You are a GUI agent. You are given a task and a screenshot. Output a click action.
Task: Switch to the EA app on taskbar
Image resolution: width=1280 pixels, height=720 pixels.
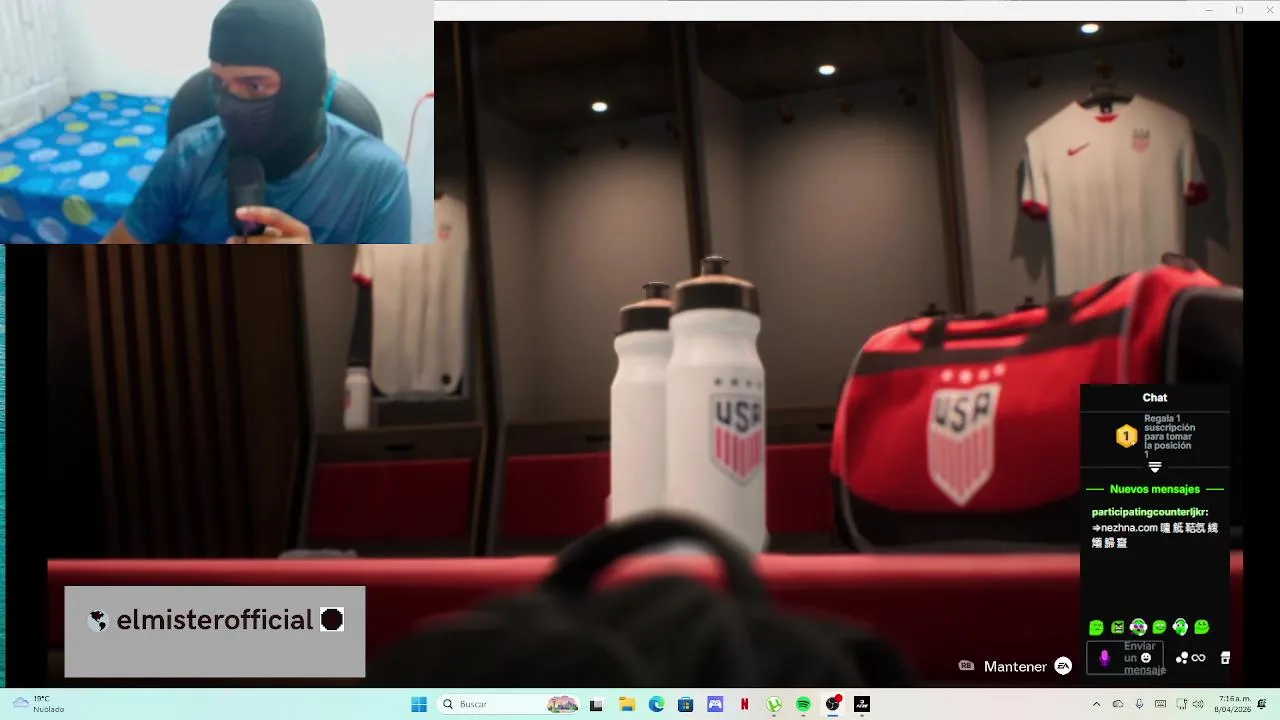pos(862,704)
